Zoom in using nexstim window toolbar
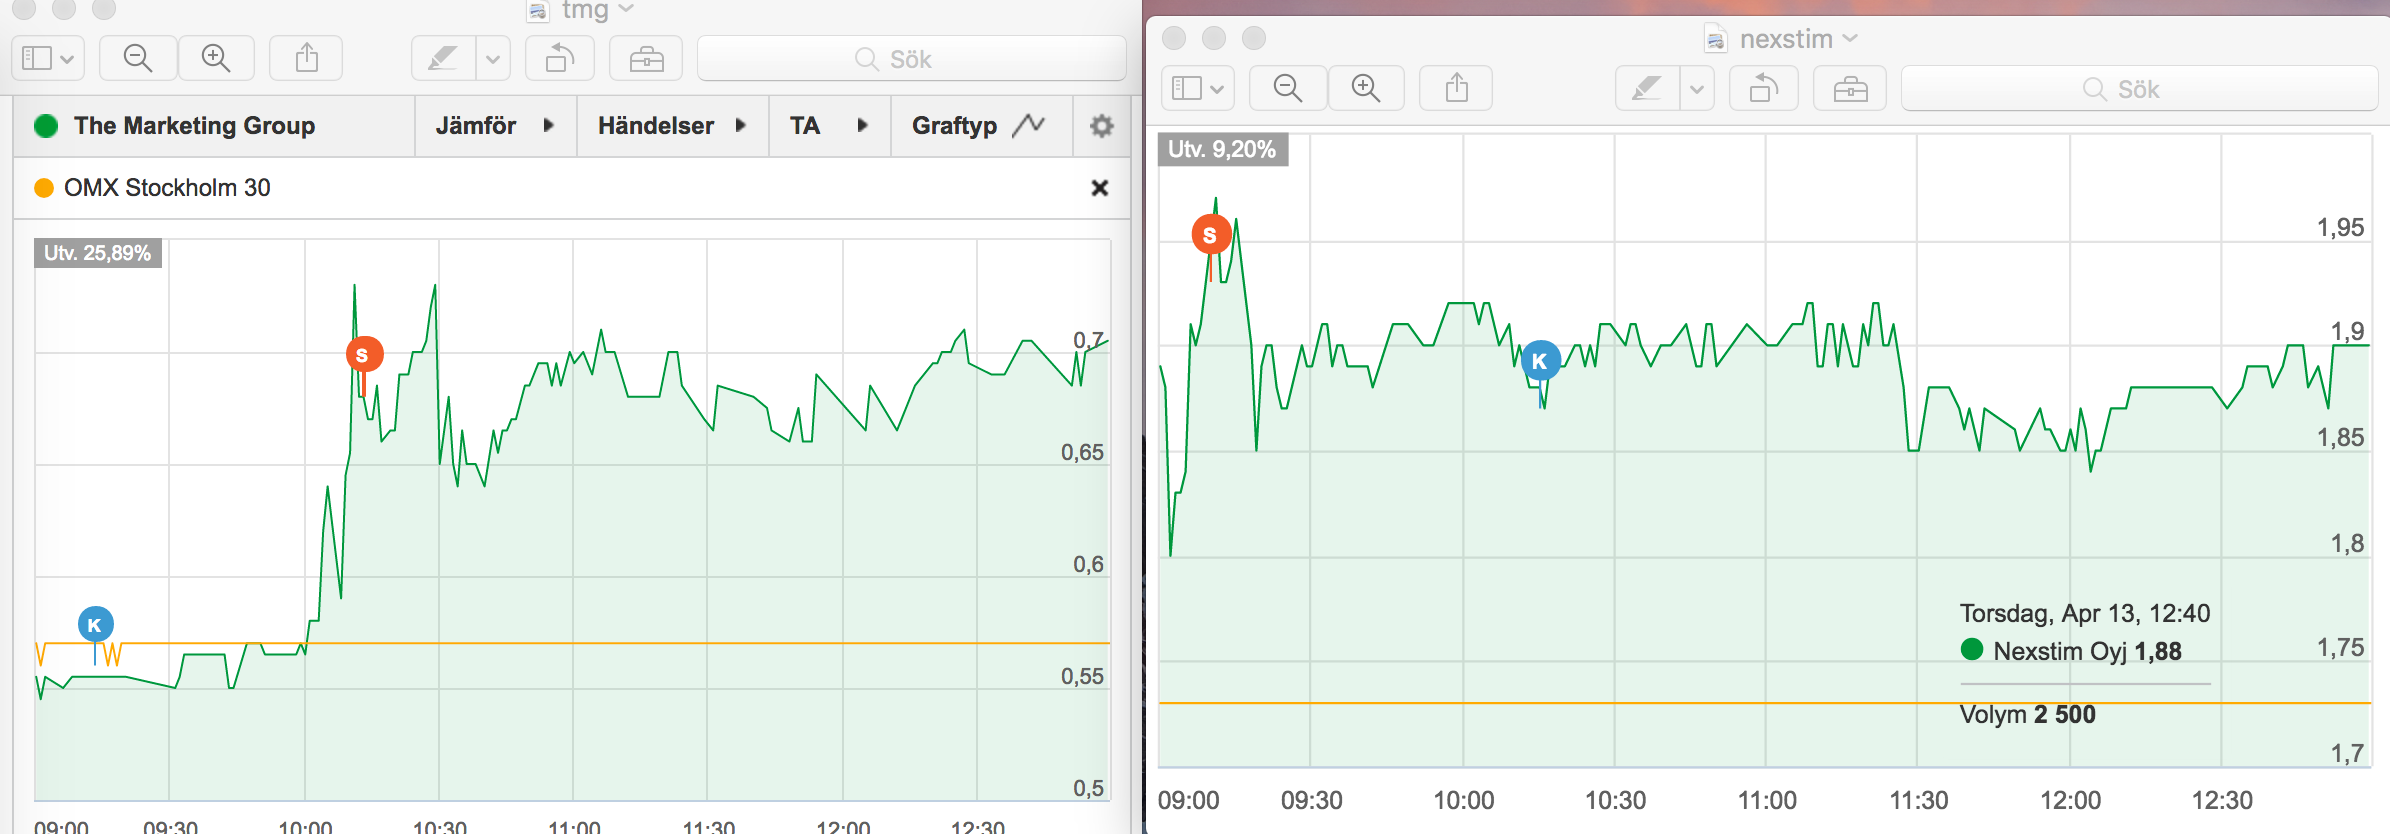The image size is (2390, 834). point(1366,88)
